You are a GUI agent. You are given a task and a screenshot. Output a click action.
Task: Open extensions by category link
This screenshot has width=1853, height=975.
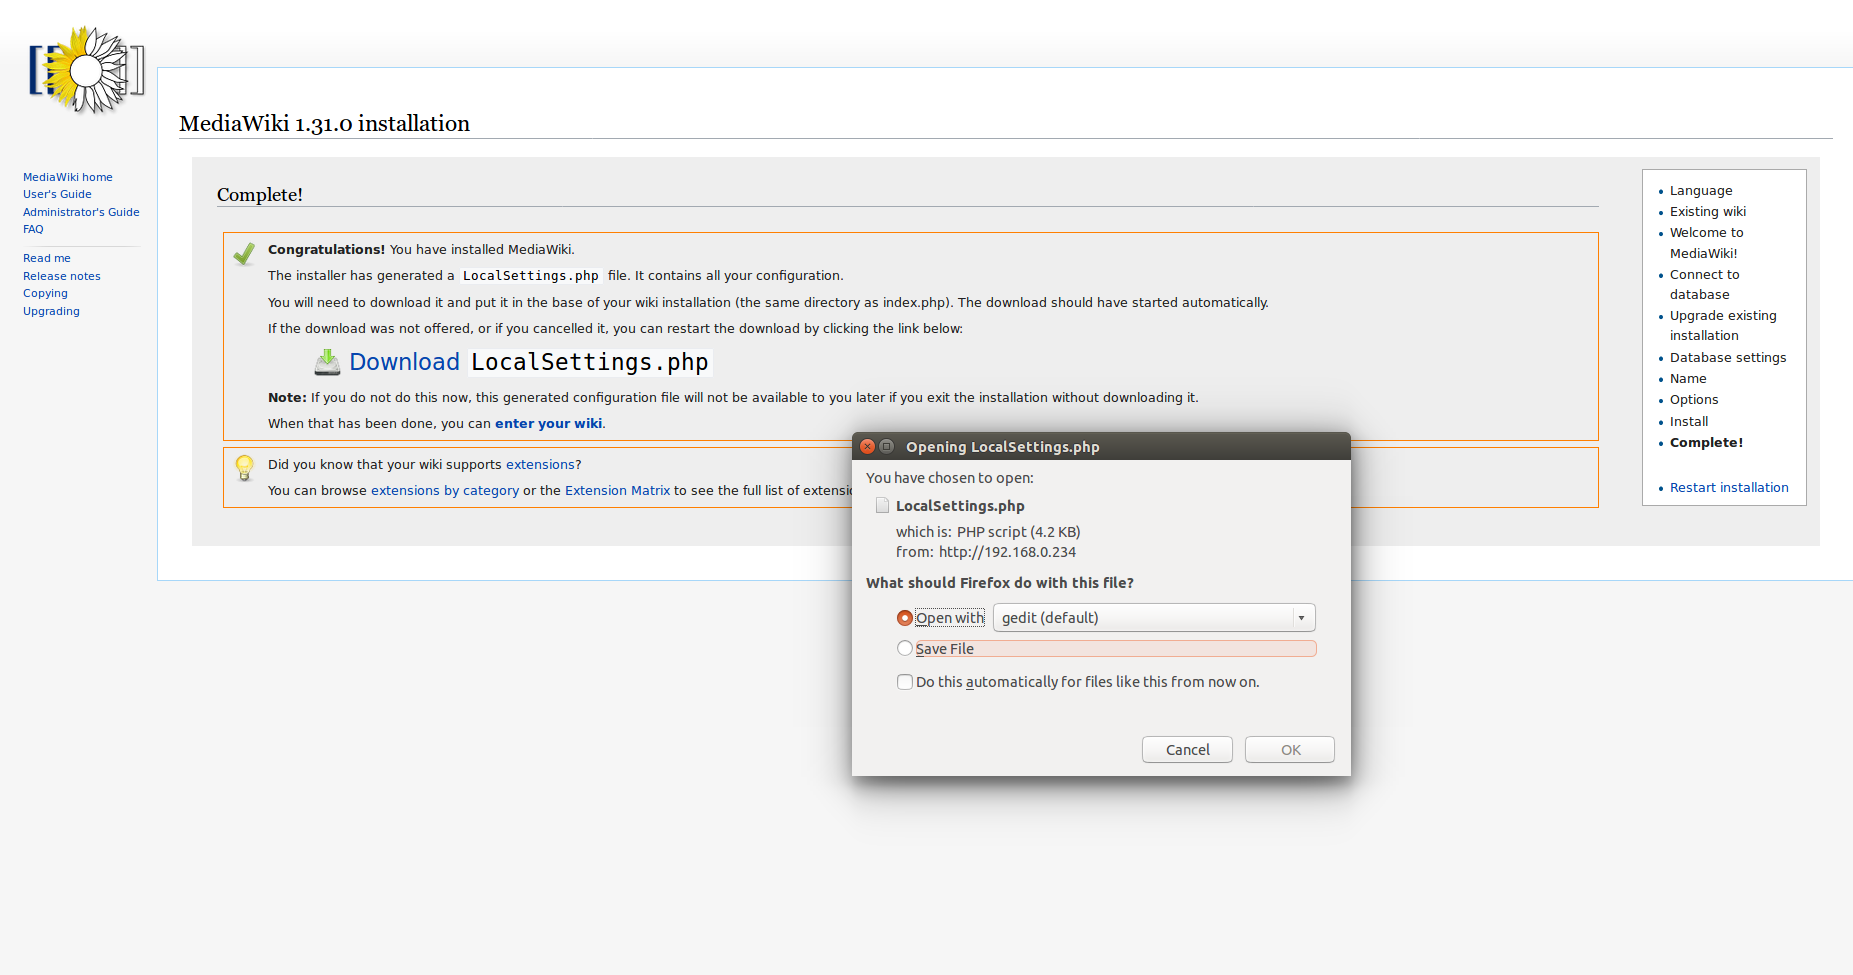[x=445, y=491]
